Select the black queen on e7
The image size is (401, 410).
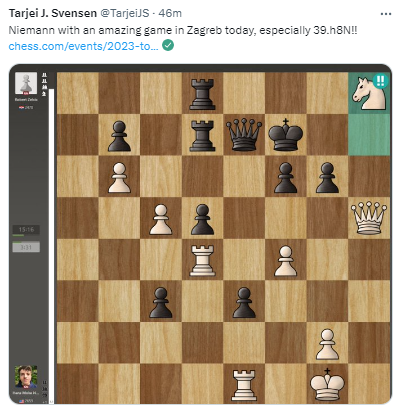(x=244, y=134)
